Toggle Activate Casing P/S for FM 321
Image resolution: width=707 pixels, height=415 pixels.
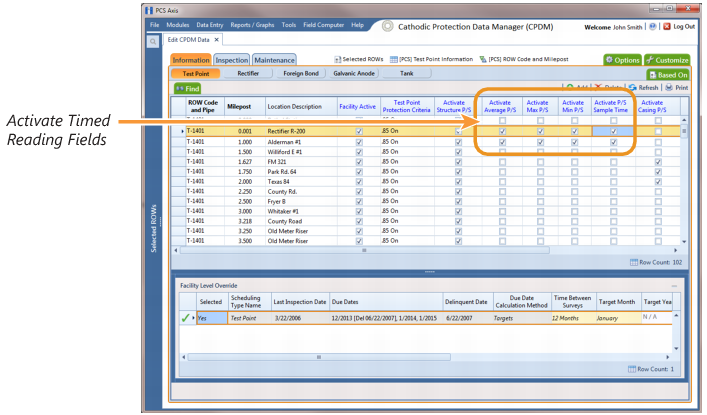point(658,161)
